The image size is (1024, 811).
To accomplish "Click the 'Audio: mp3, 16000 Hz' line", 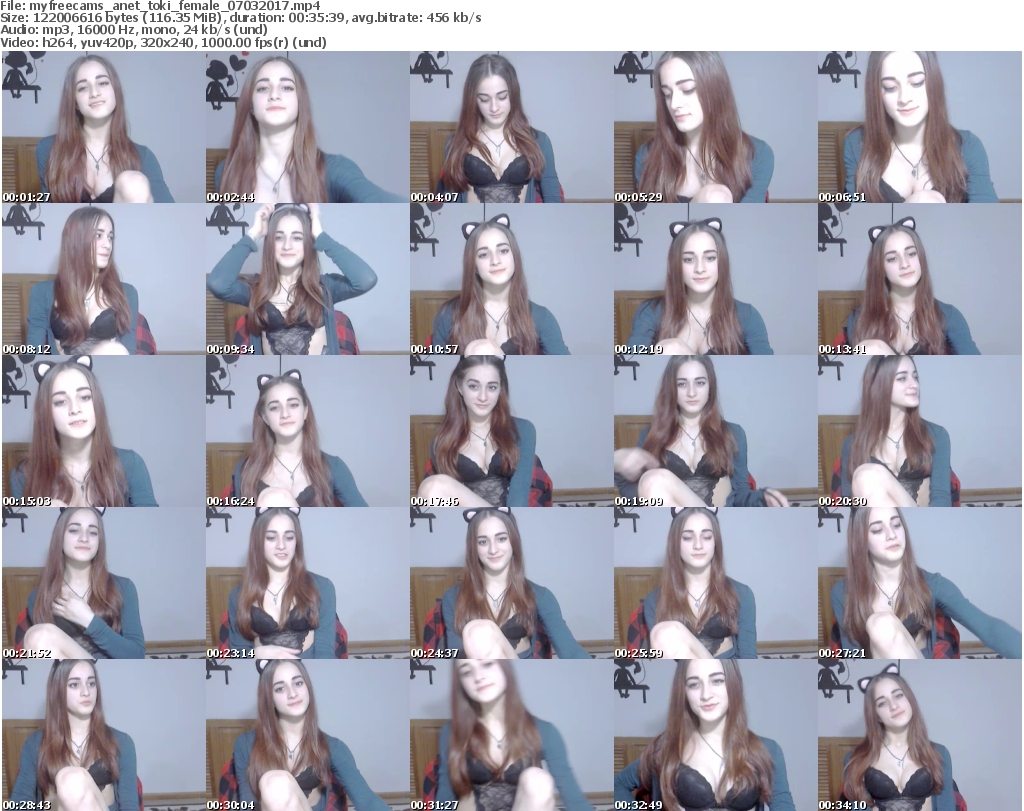I will tap(134, 30).
